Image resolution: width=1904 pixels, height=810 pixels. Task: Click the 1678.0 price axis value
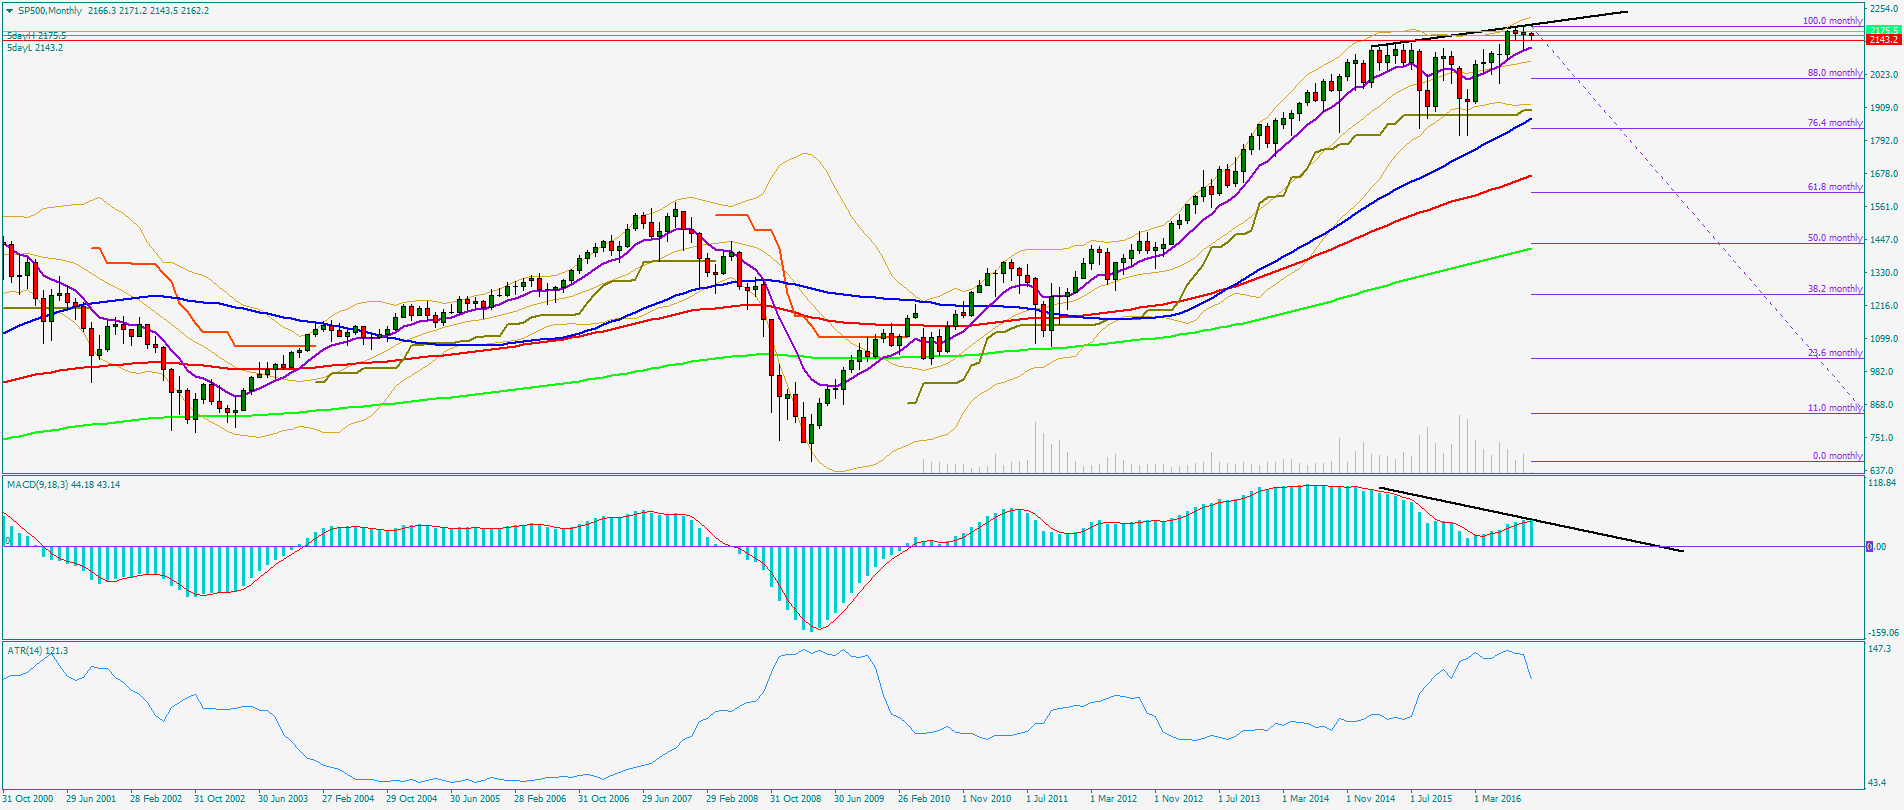[1884, 174]
